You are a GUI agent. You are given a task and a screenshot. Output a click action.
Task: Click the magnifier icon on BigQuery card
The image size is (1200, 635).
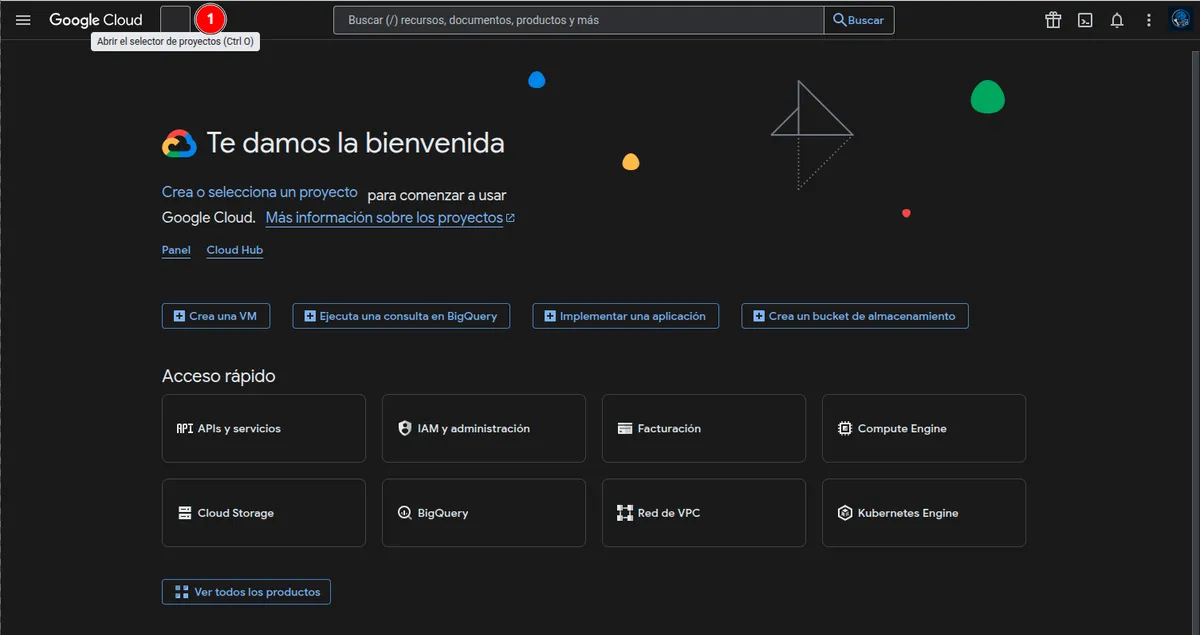coord(405,513)
